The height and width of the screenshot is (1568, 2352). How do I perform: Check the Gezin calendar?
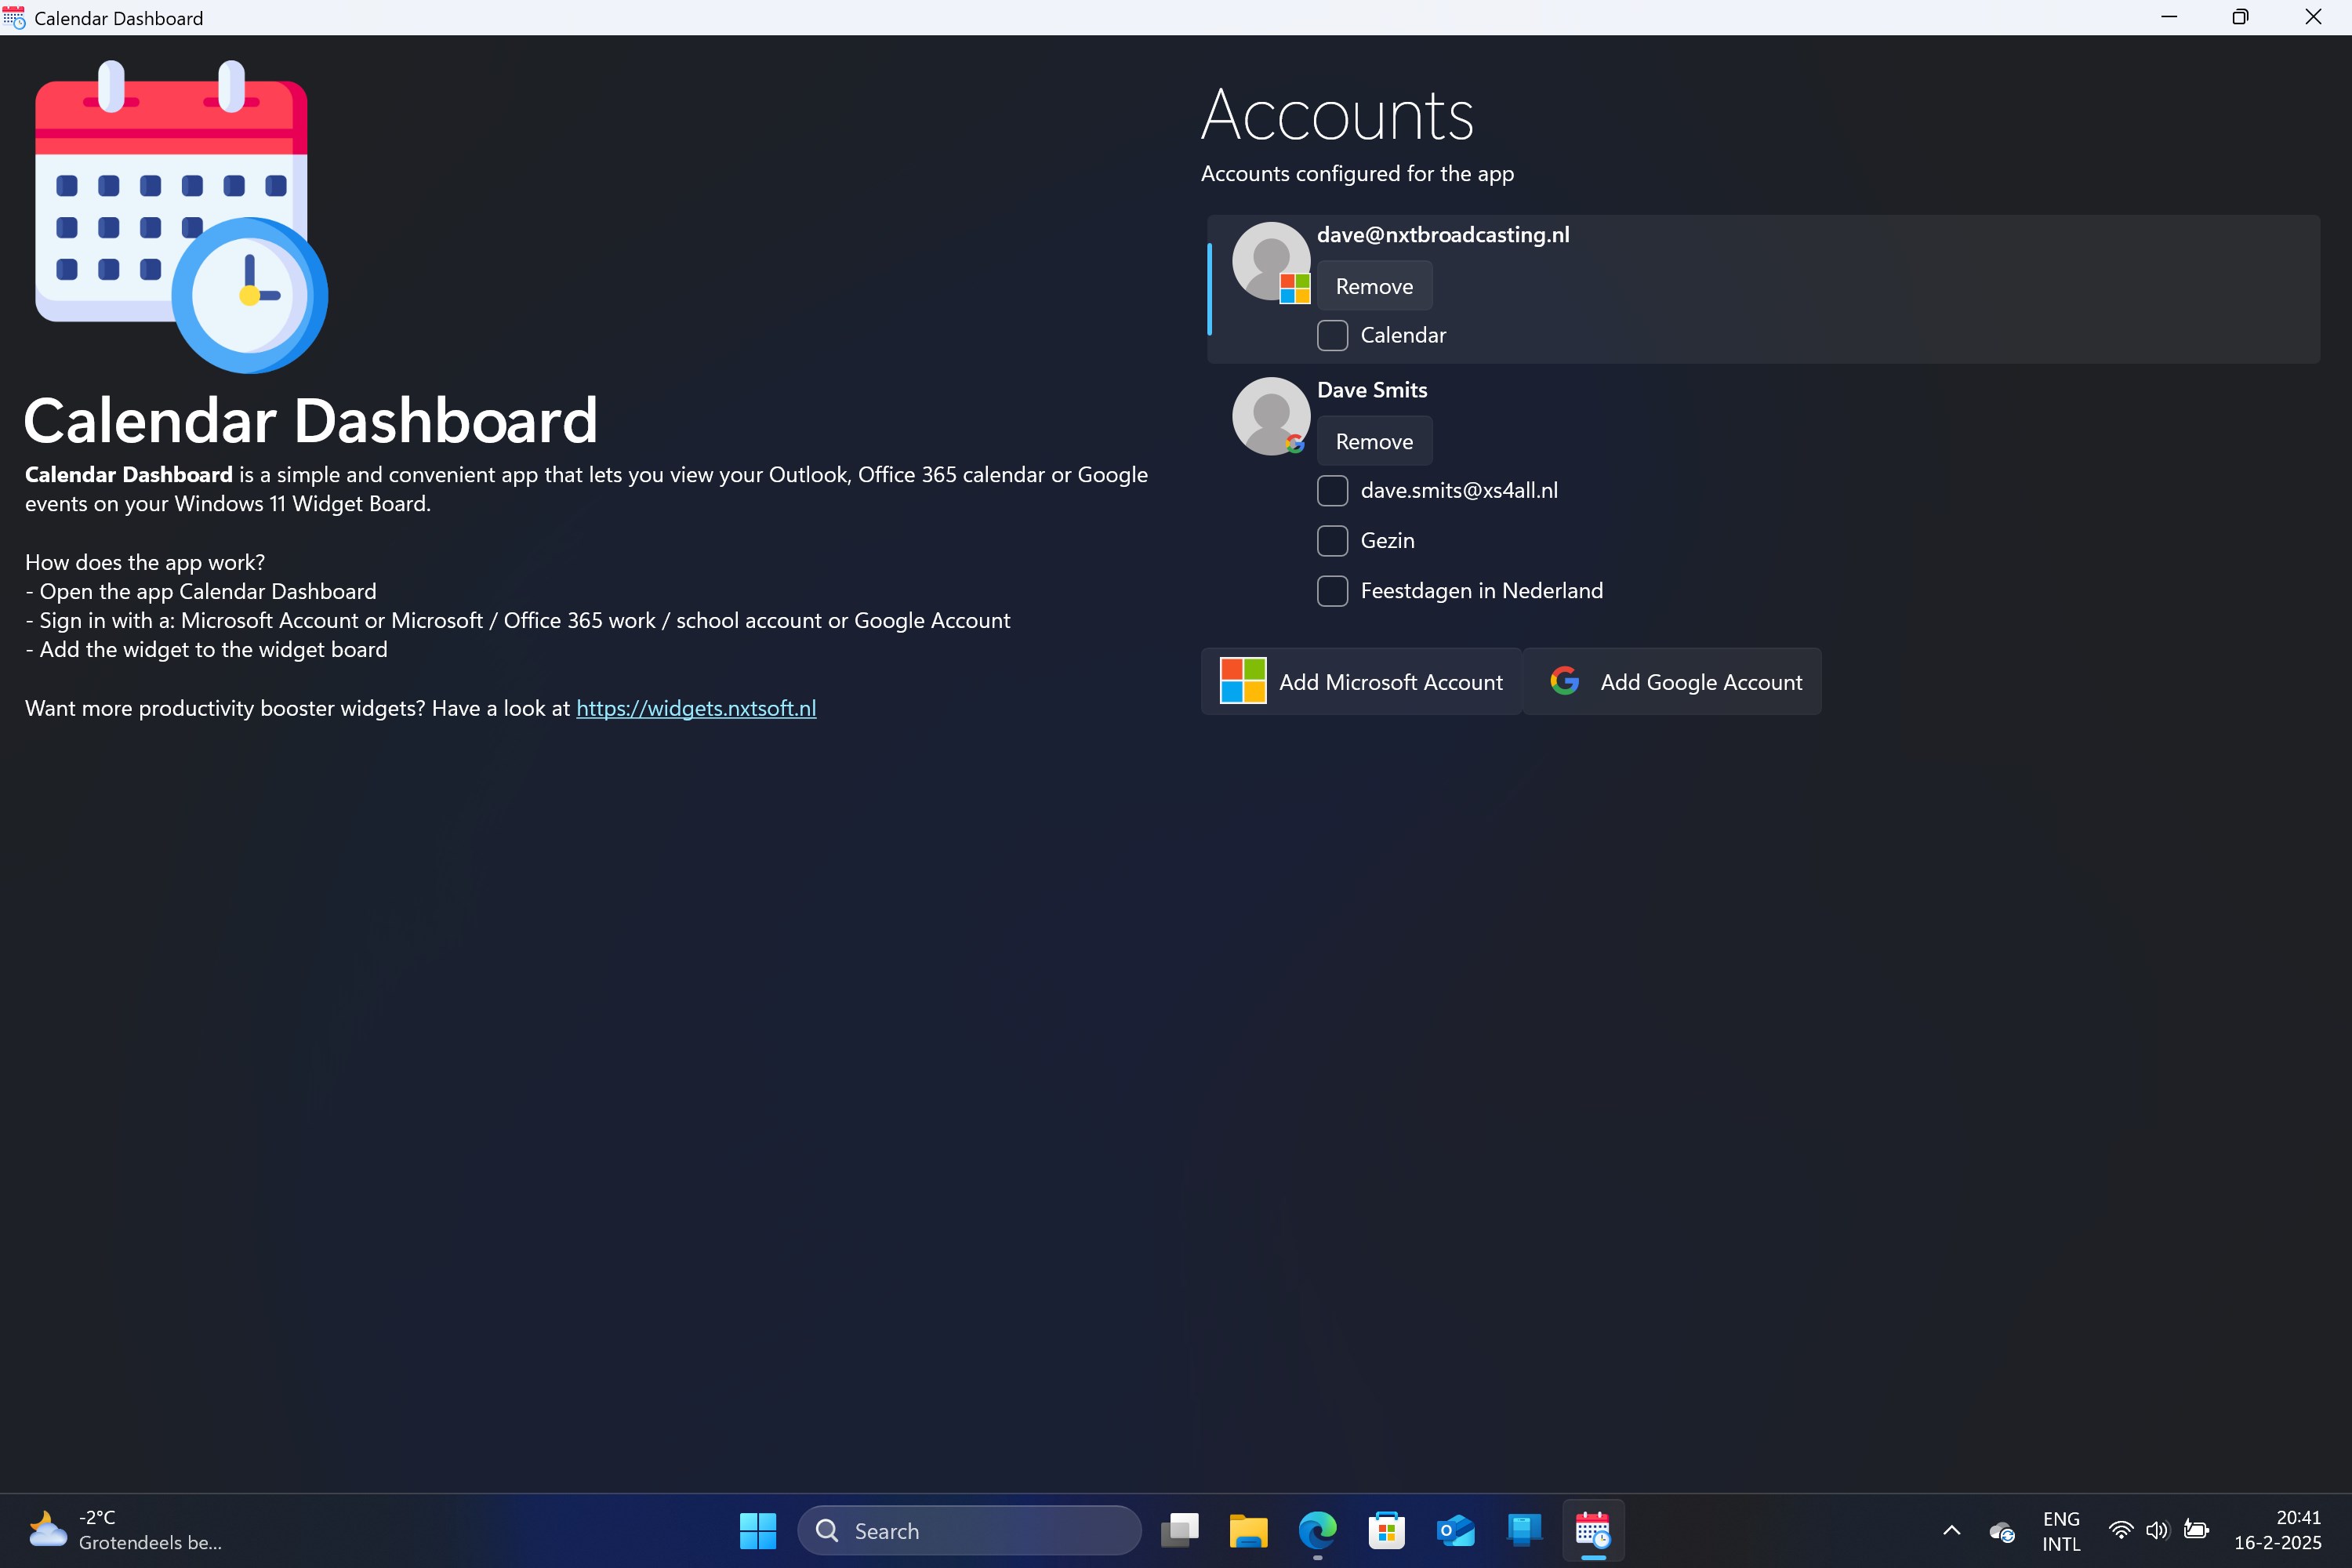pos(1332,540)
